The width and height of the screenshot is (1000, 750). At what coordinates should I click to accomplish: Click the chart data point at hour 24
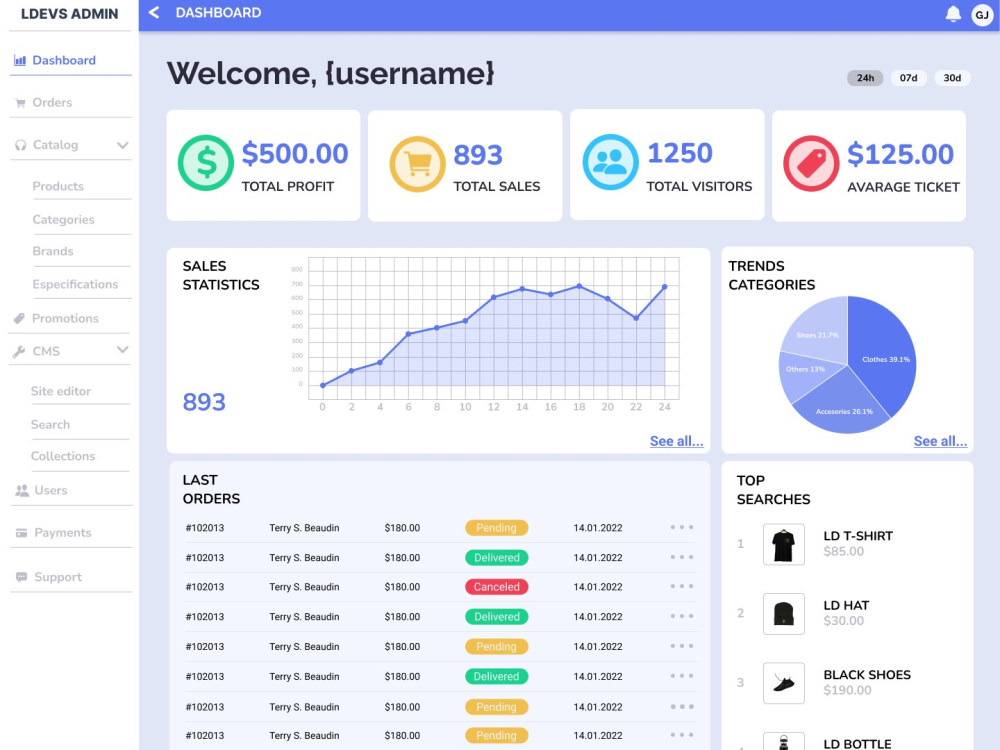pos(665,287)
